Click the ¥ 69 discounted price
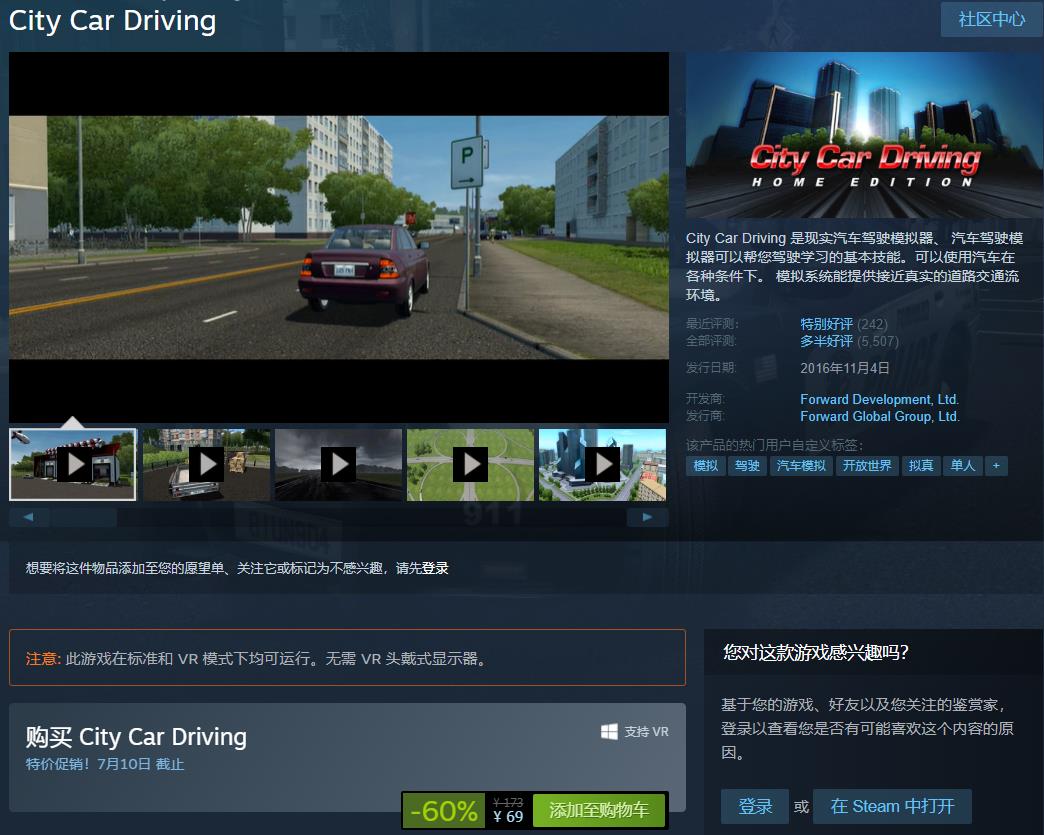Screen dimensions: 1044x835 coord(508,817)
